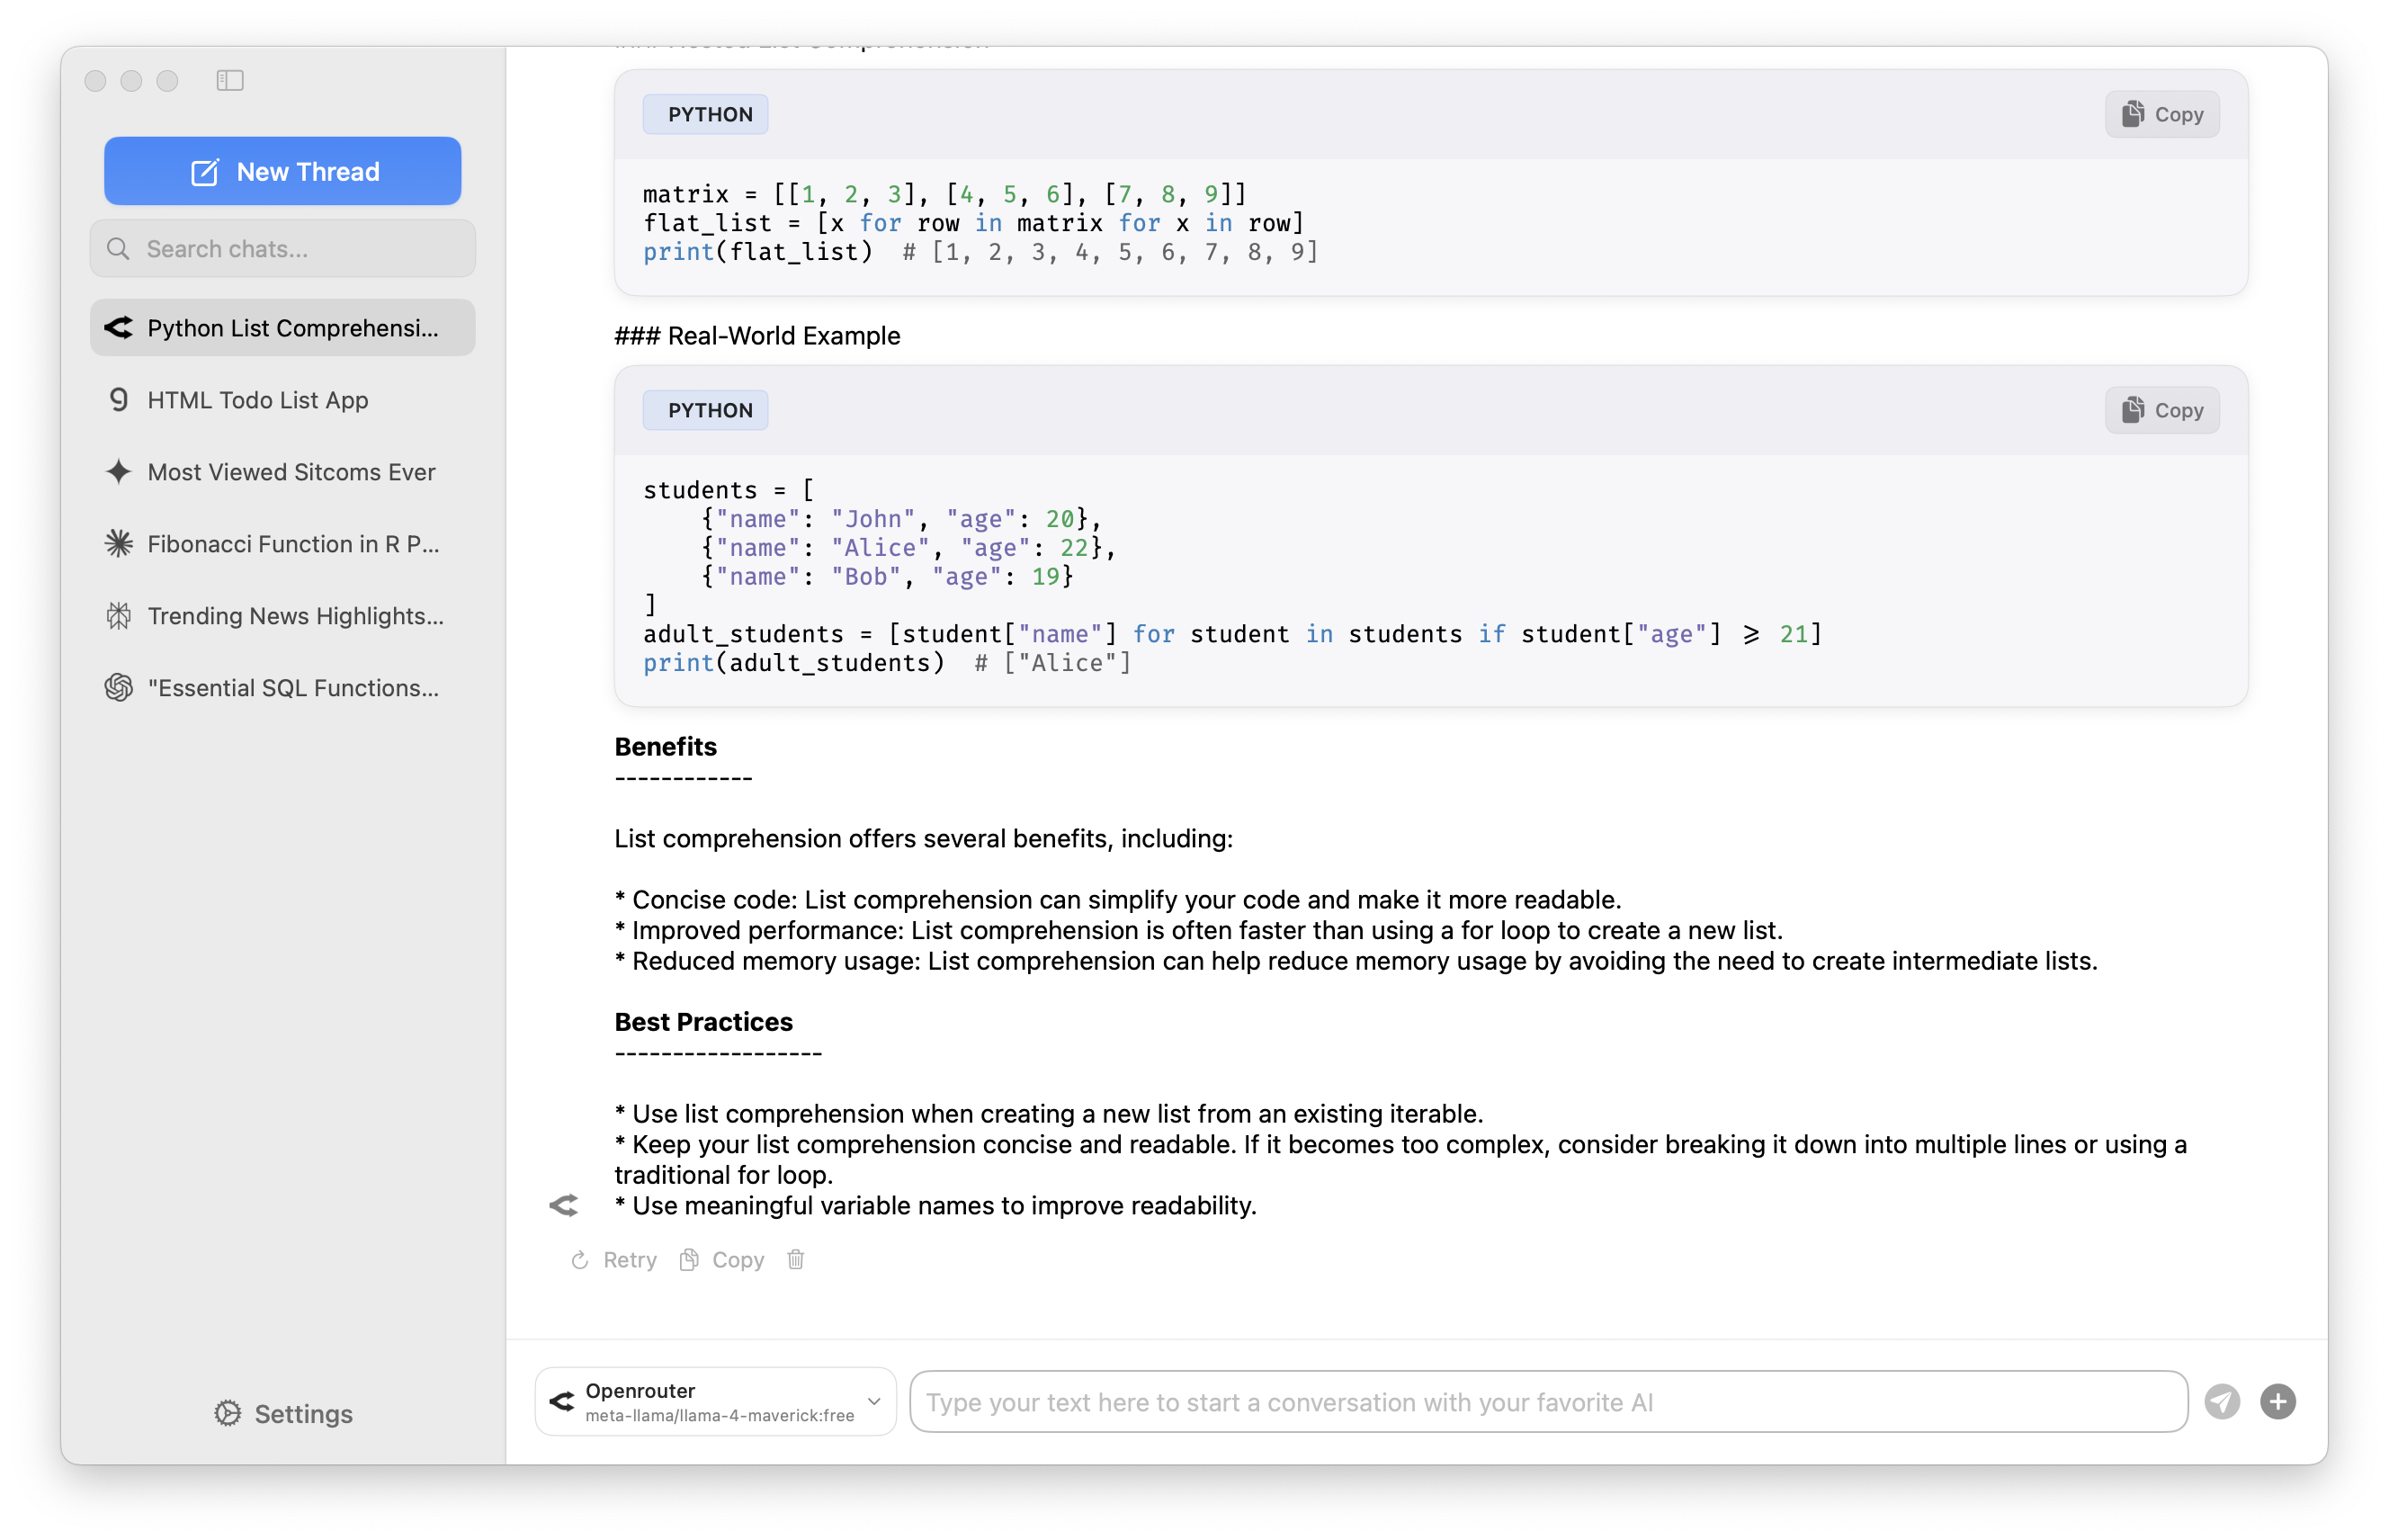
Task: Retry the assistant response
Action: 614,1260
